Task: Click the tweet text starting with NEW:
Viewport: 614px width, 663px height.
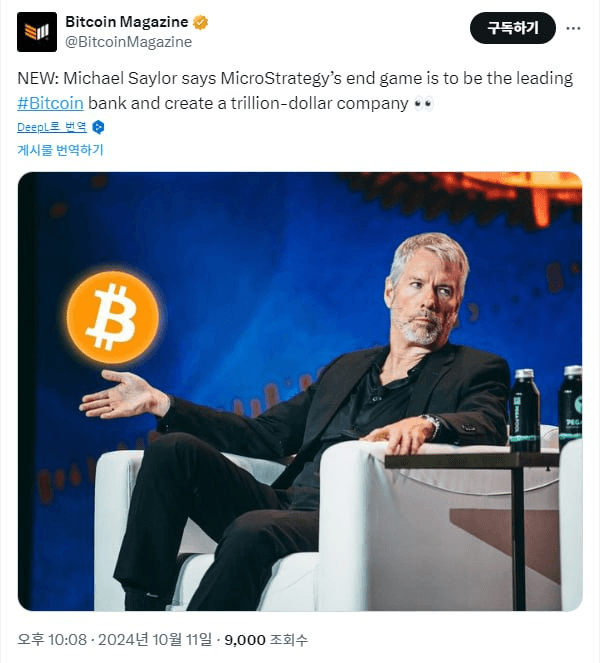Action: (x=295, y=91)
